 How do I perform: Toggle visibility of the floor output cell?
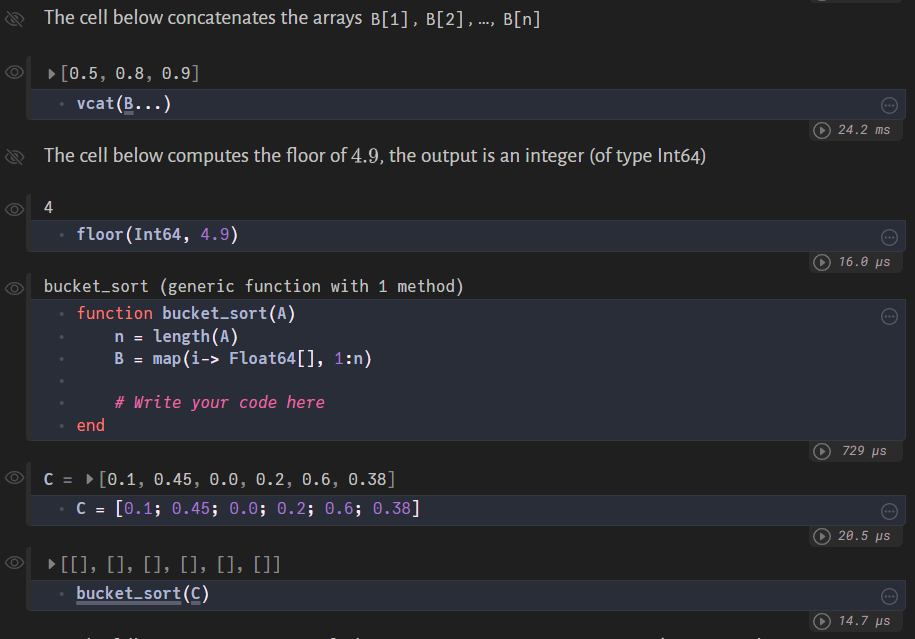[14, 207]
